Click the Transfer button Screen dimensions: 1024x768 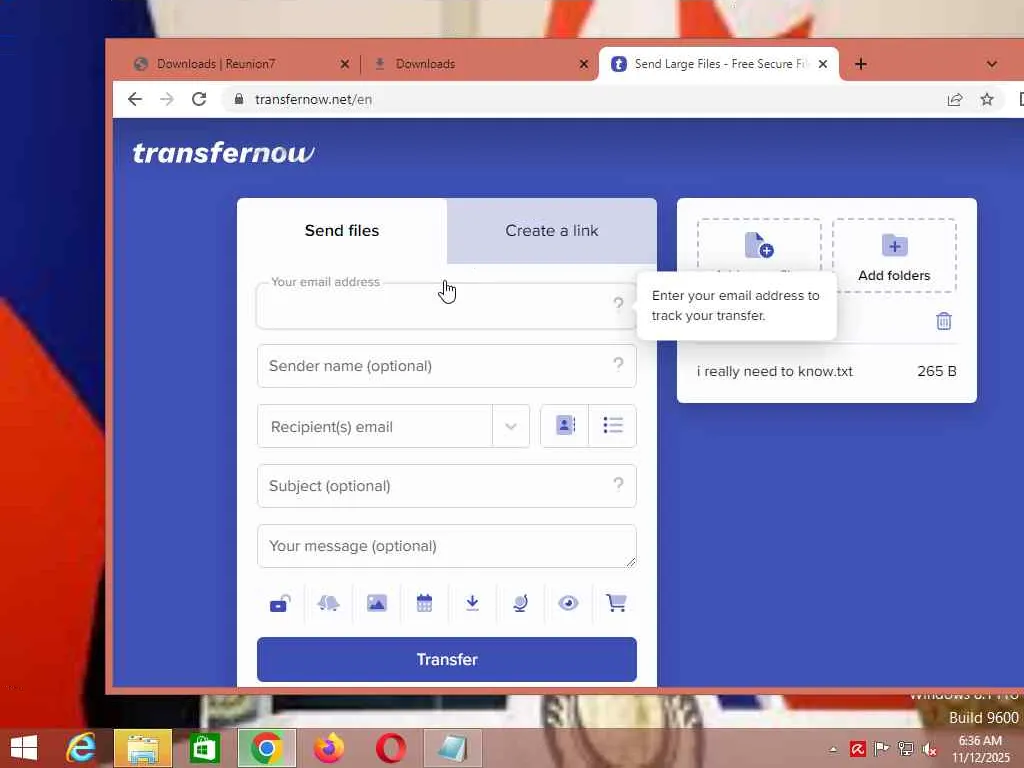[x=447, y=660]
